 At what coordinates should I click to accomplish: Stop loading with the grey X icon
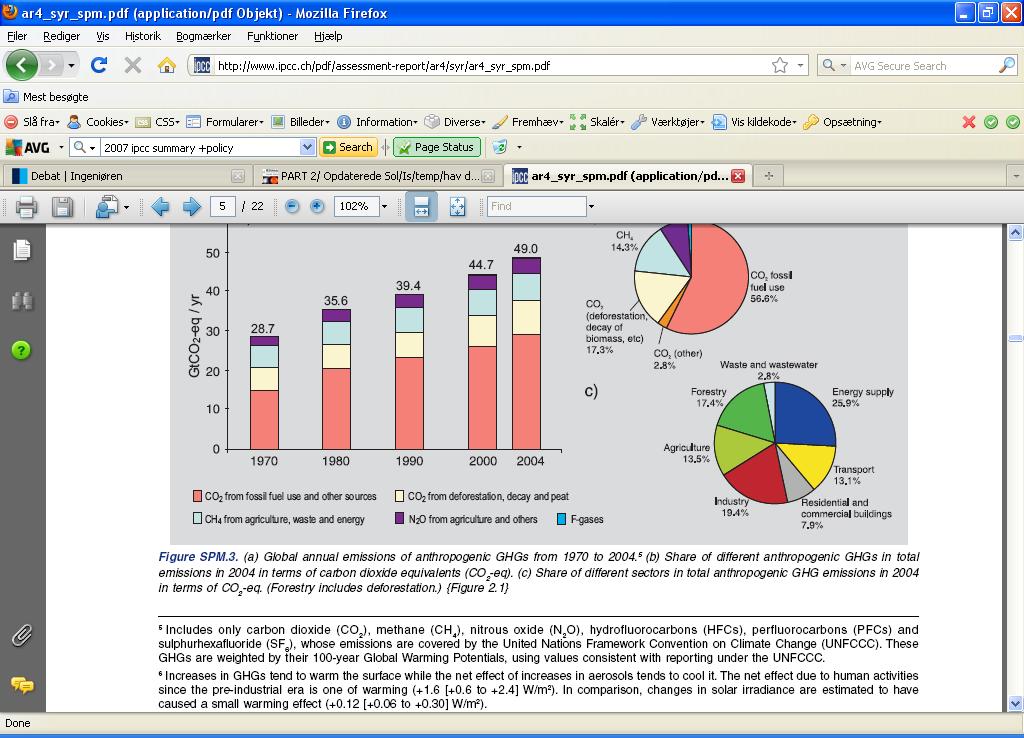coord(133,65)
